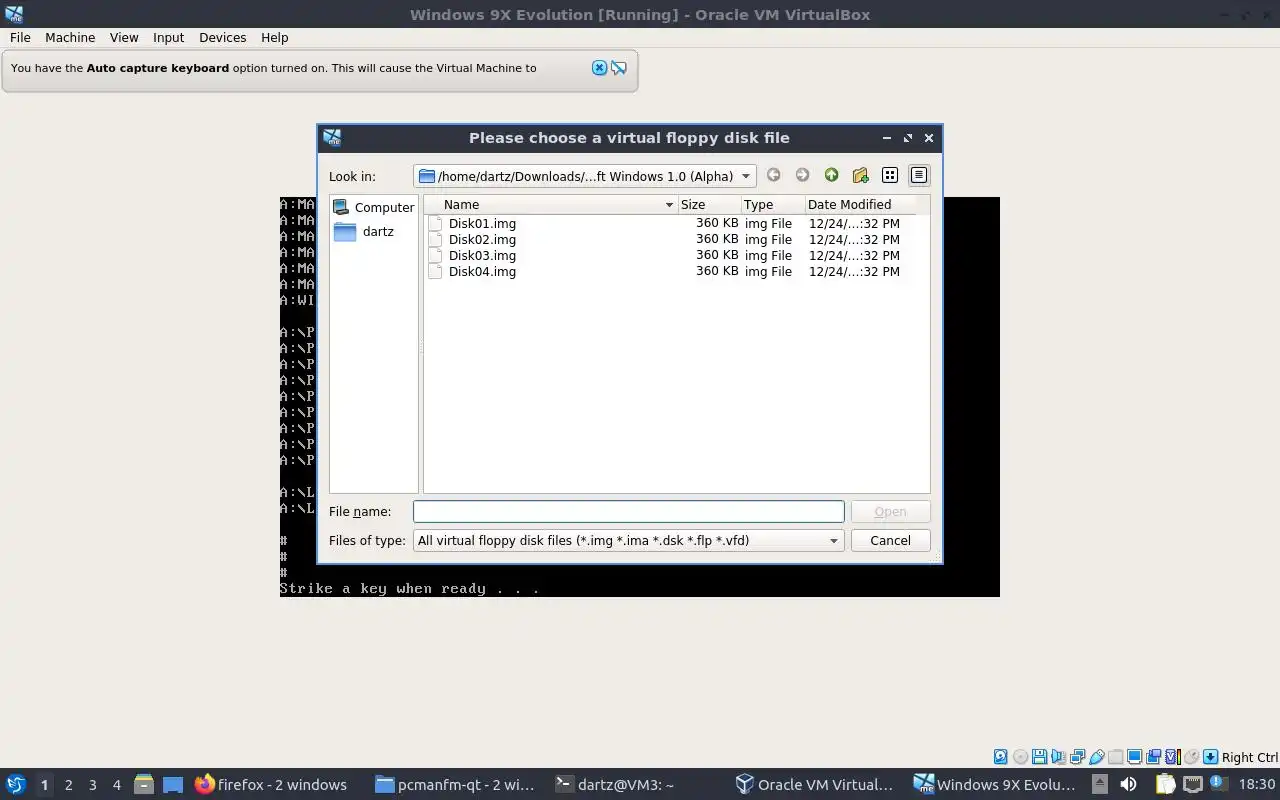This screenshot has height=800, width=1280.
Task: Switch to workspace 2
Action: (68, 785)
